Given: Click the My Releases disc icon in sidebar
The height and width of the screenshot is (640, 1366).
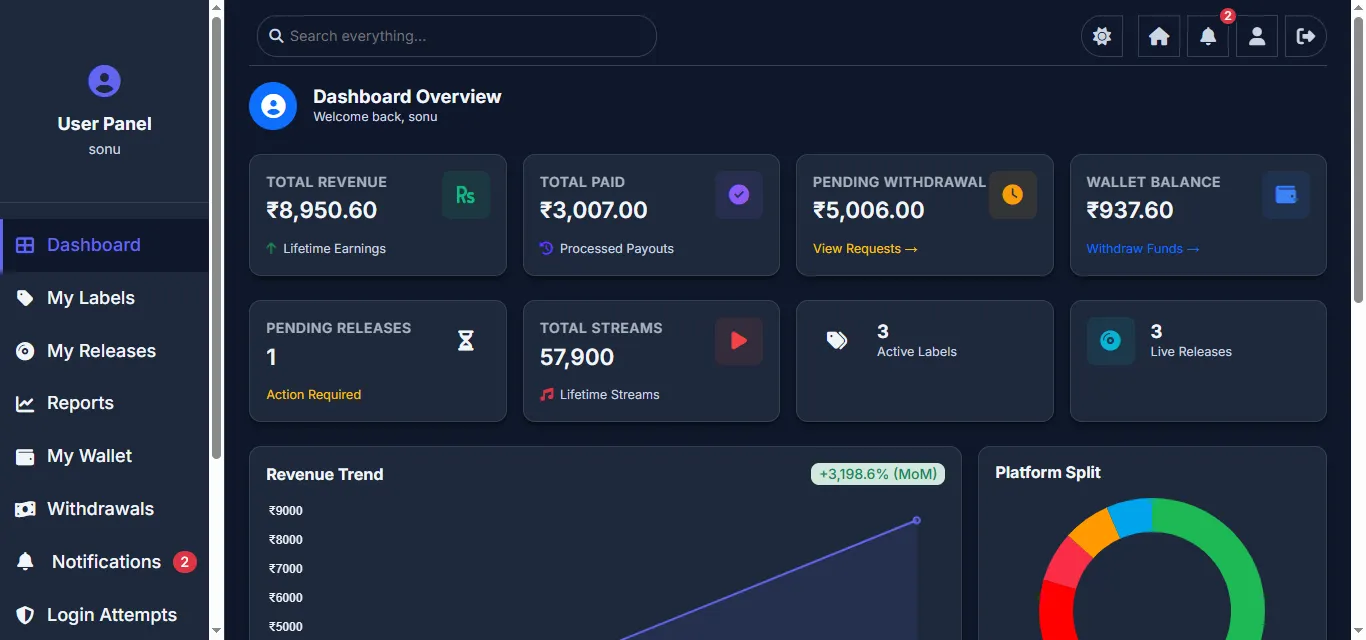Looking at the screenshot, I should pos(25,351).
